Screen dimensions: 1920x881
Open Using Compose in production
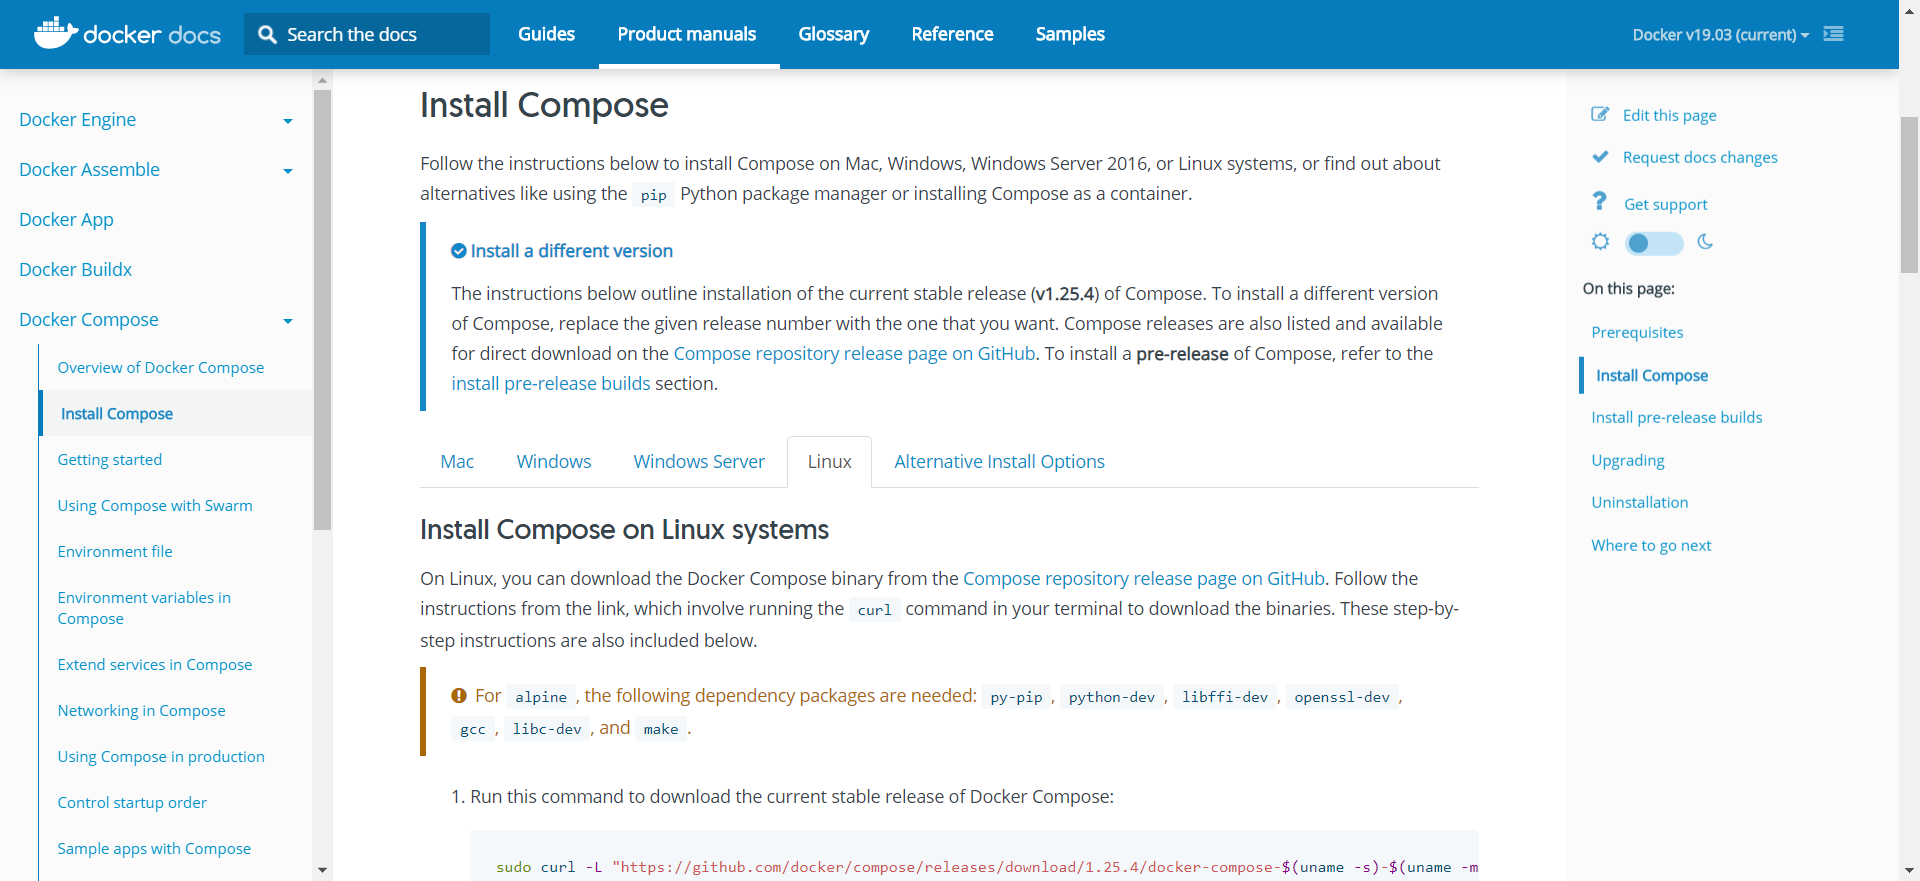click(x=161, y=756)
